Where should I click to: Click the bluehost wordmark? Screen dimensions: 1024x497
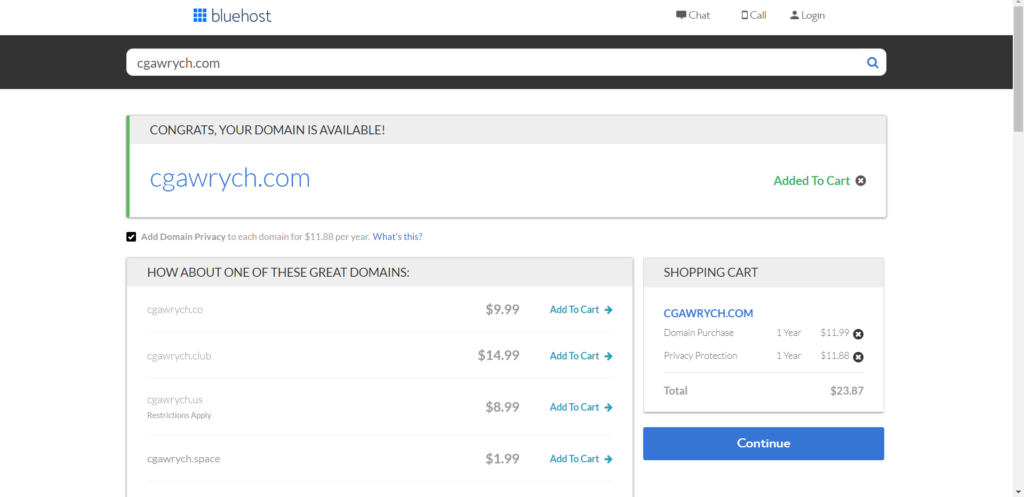click(x=241, y=16)
